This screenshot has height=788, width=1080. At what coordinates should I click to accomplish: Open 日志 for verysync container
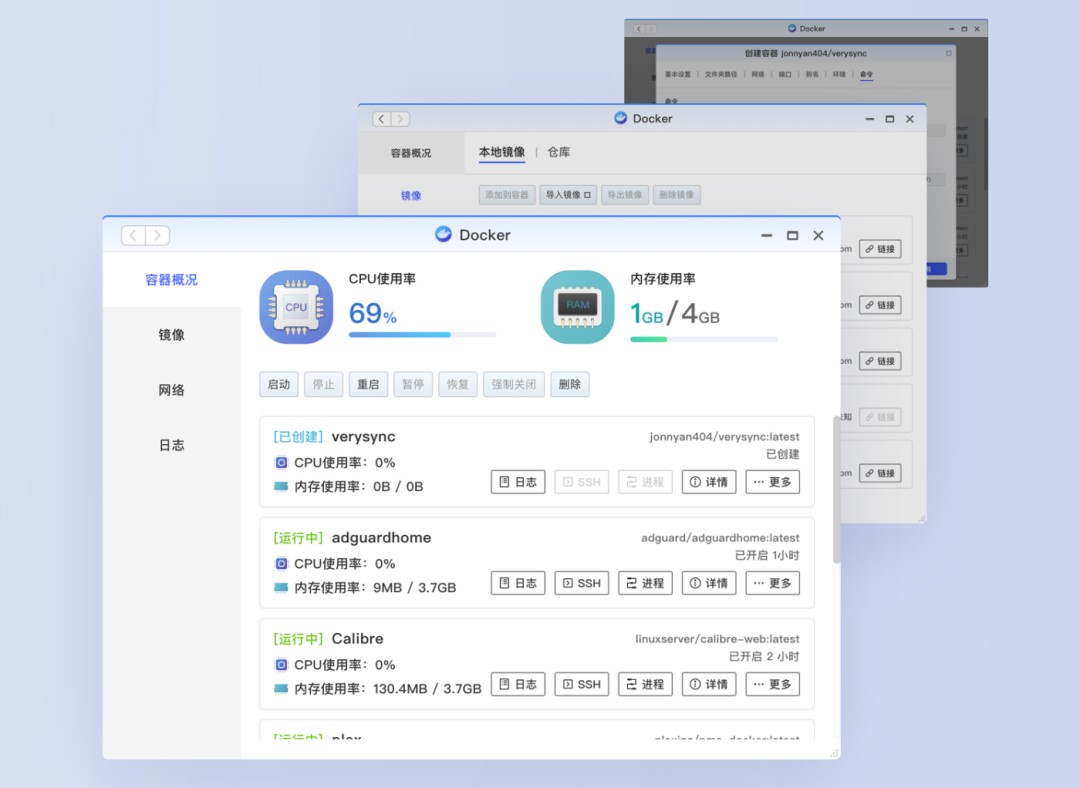pos(518,482)
